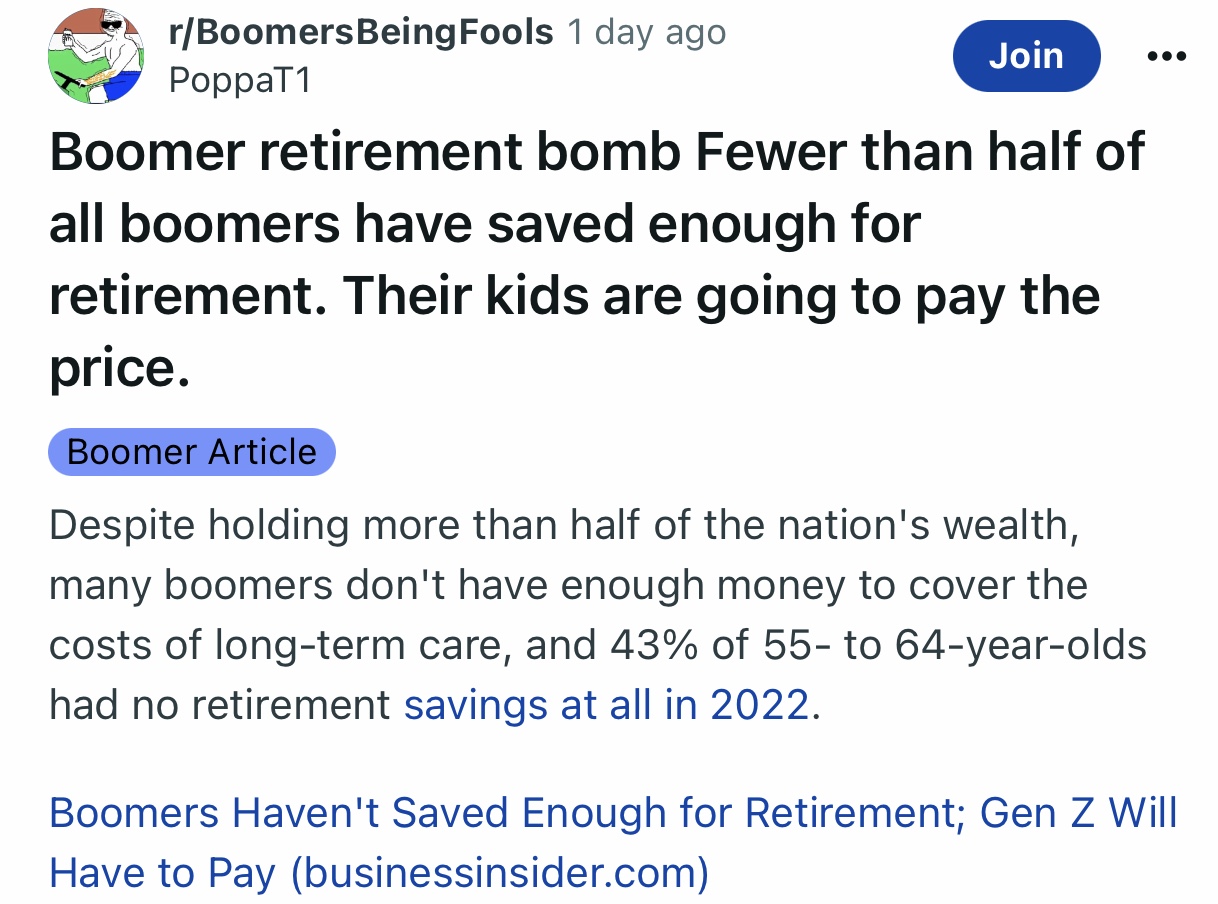Image resolution: width=1218 pixels, height=904 pixels.
Task: Click the '1 day ago' timestamp
Action: point(646,32)
